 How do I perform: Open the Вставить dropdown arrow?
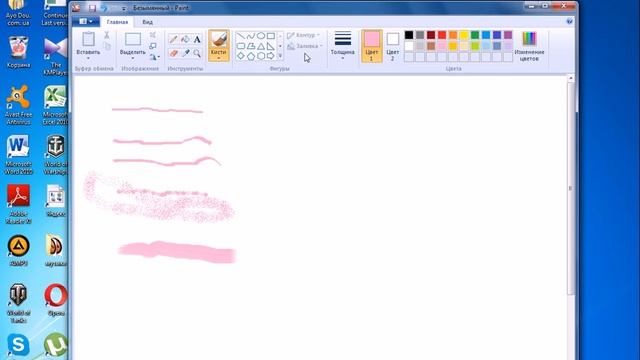click(88, 58)
